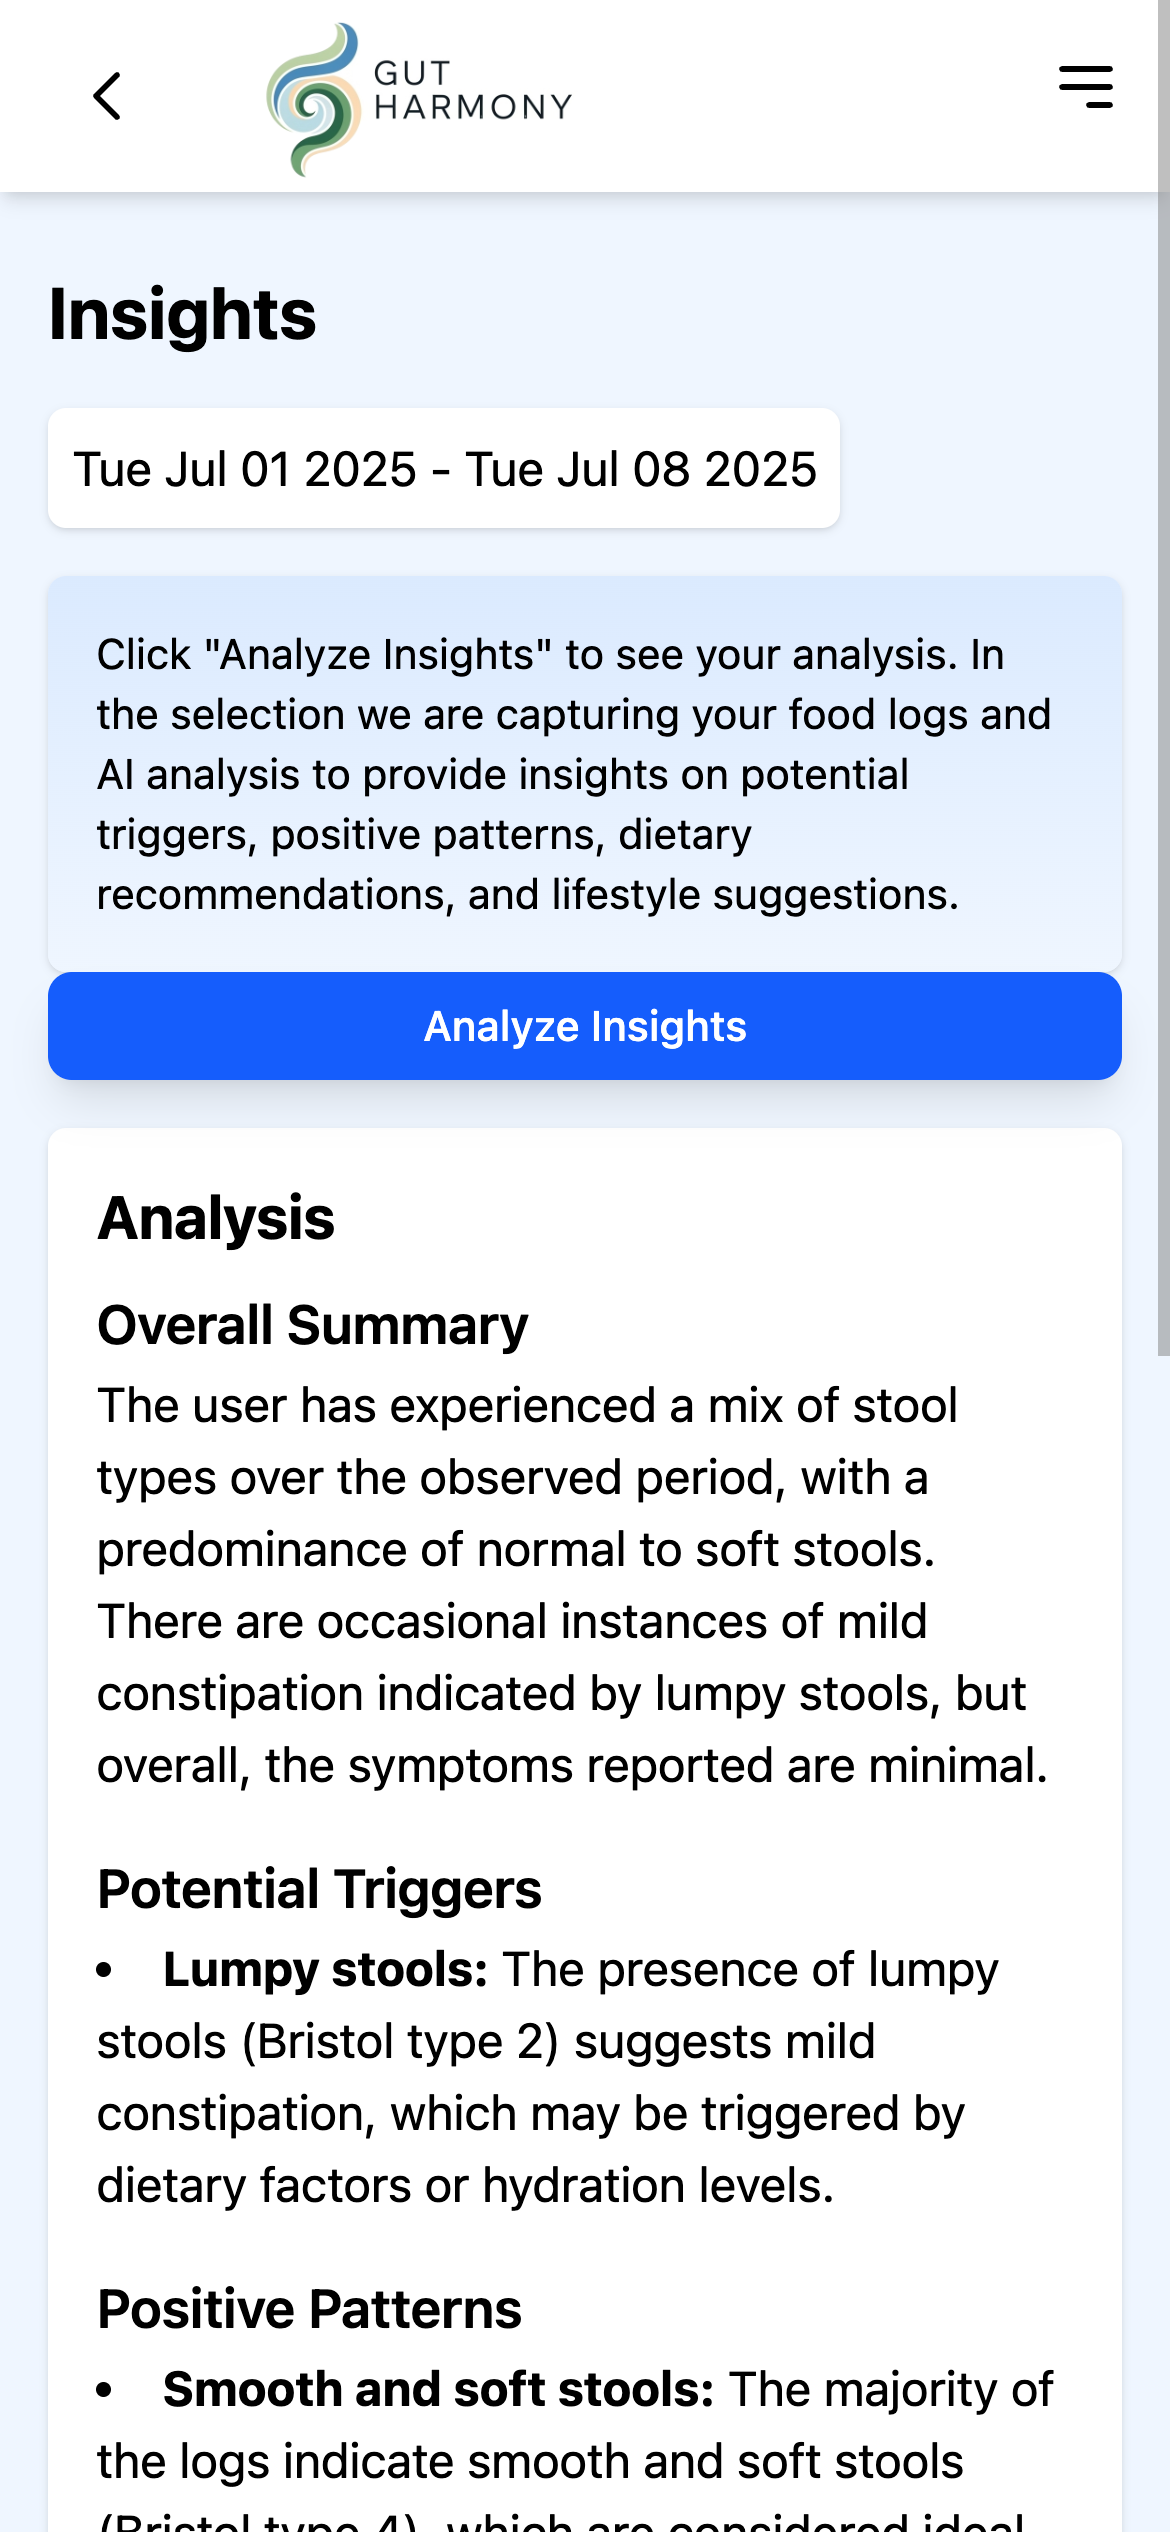Tap Analyze Insights to refresh the analysis
The height and width of the screenshot is (2532, 1170).
(x=585, y=1025)
